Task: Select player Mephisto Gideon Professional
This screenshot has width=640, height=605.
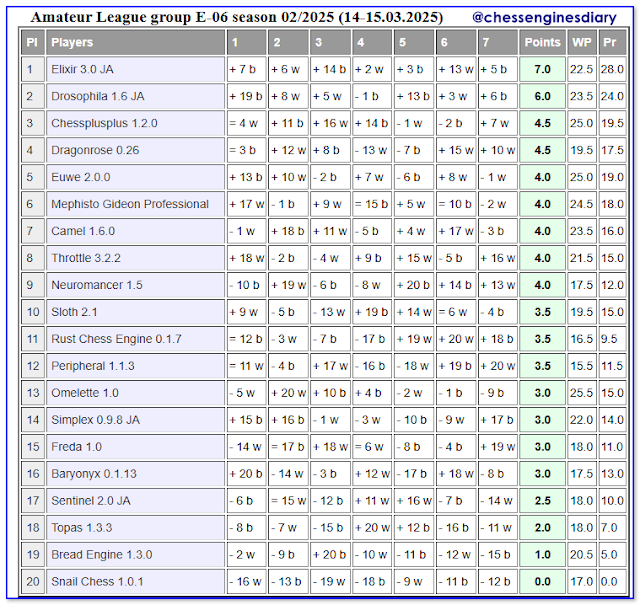Action: [x=136, y=204]
